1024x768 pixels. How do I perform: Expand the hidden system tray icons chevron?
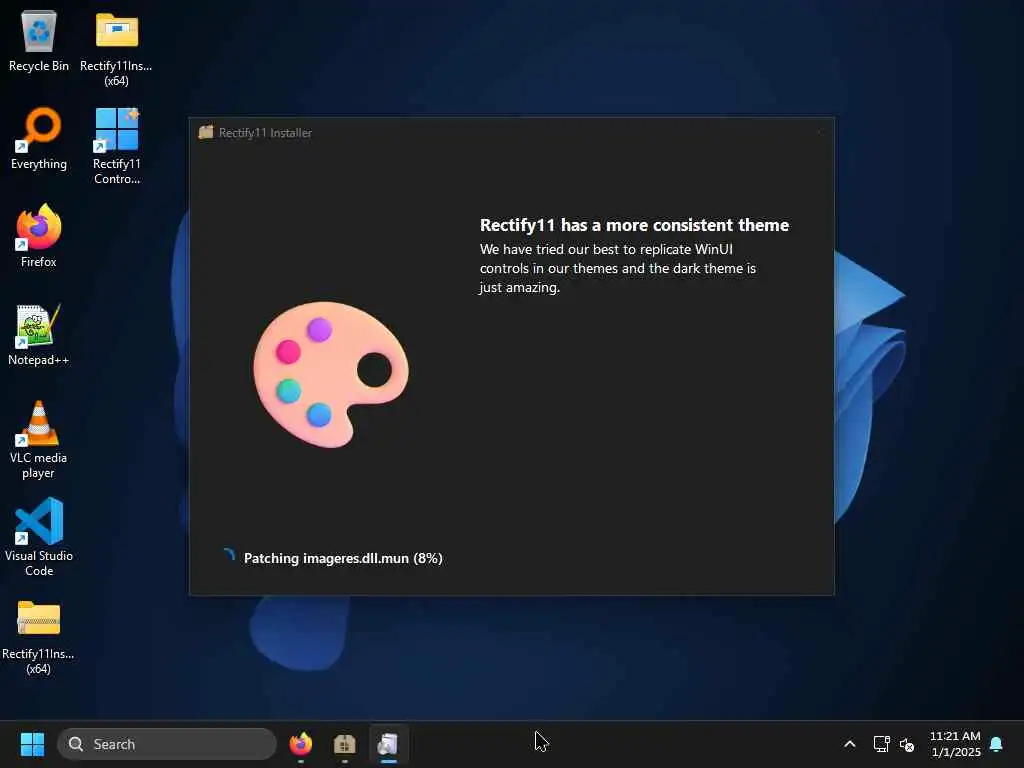[850, 744]
